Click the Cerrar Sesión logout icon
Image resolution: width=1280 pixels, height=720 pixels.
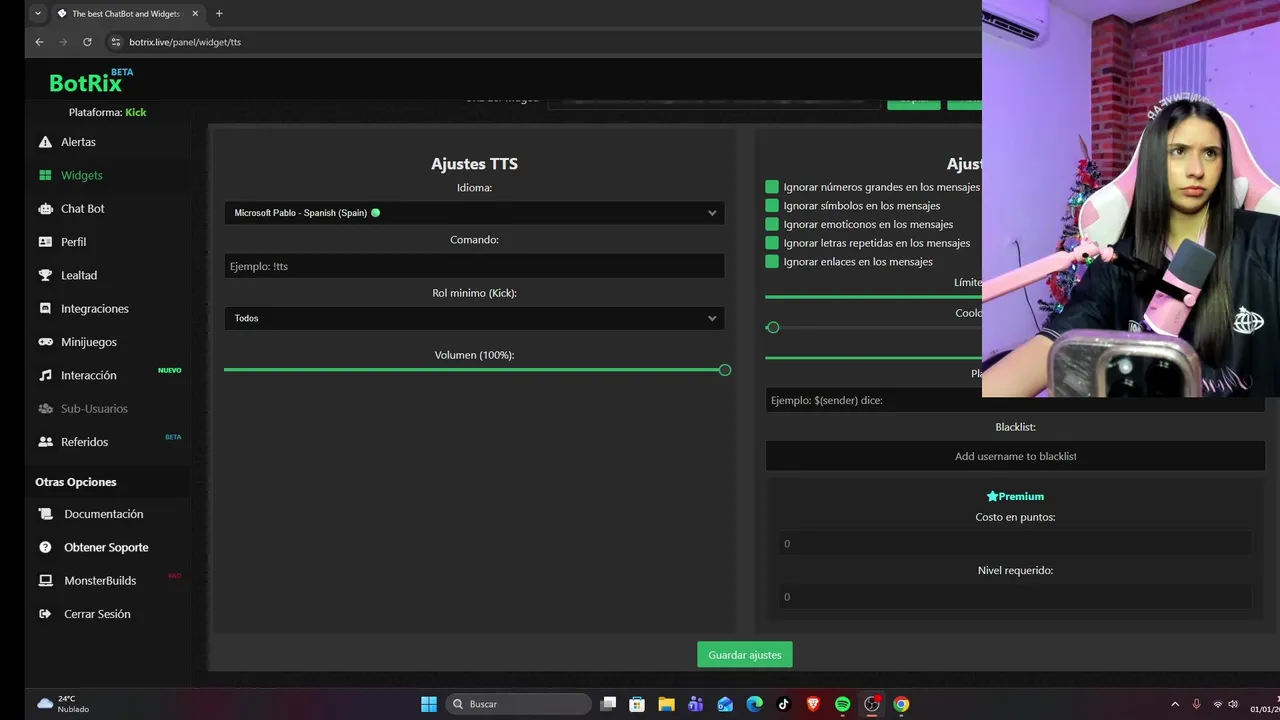(x=45, y=614)
